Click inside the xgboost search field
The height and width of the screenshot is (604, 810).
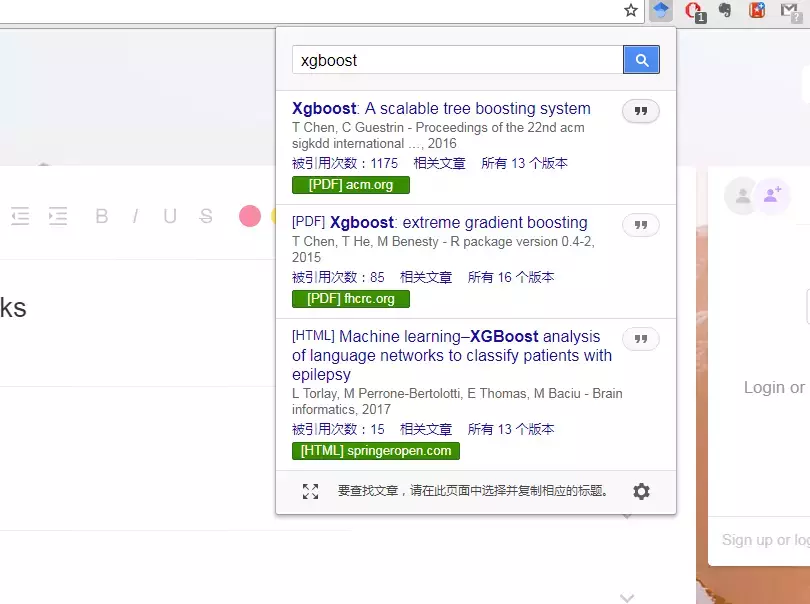458,60
